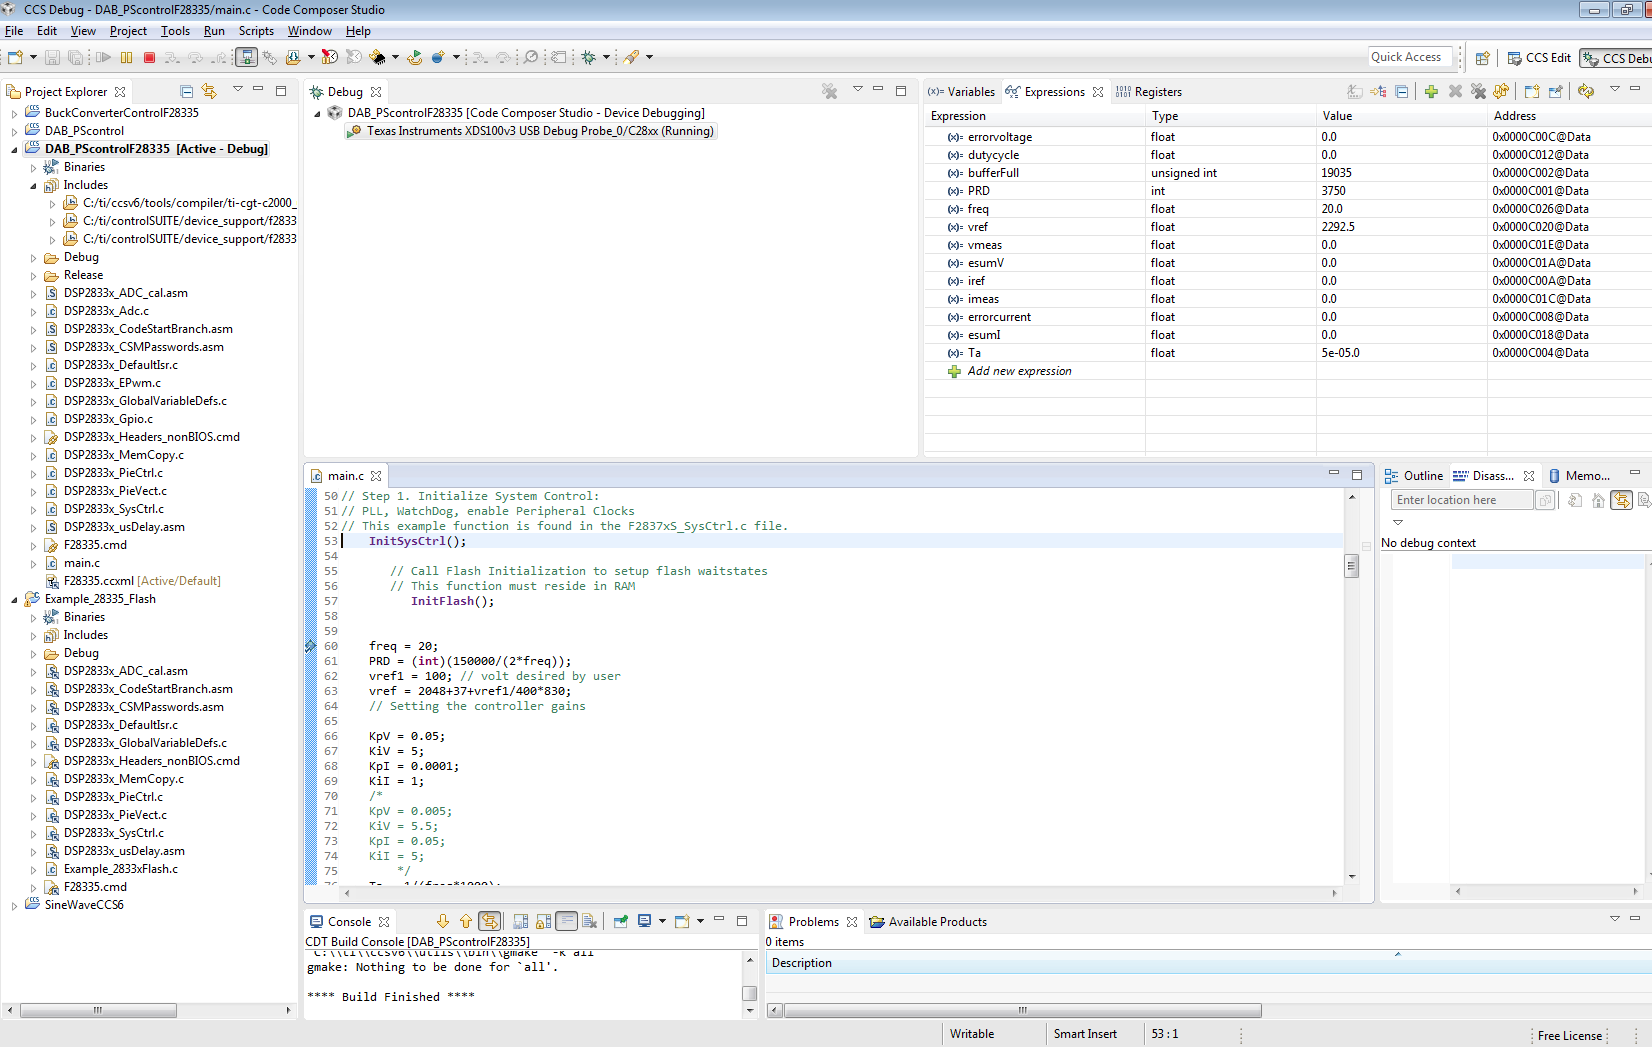Screen dimensions: 1652x1047
Task: Click the Collapse All icon in Project Explorer
Action: 186,92
